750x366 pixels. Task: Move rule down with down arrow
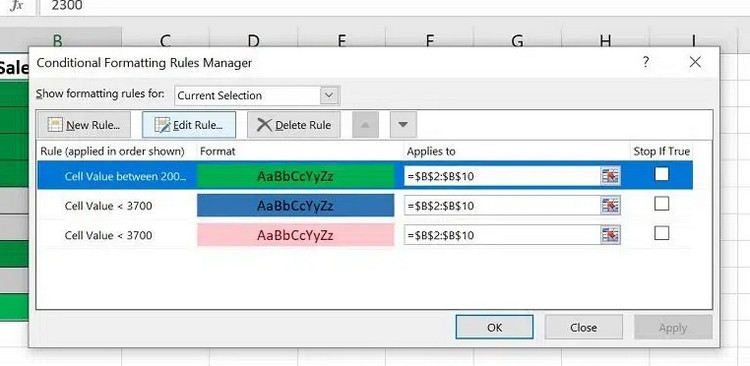click(403, 125)
